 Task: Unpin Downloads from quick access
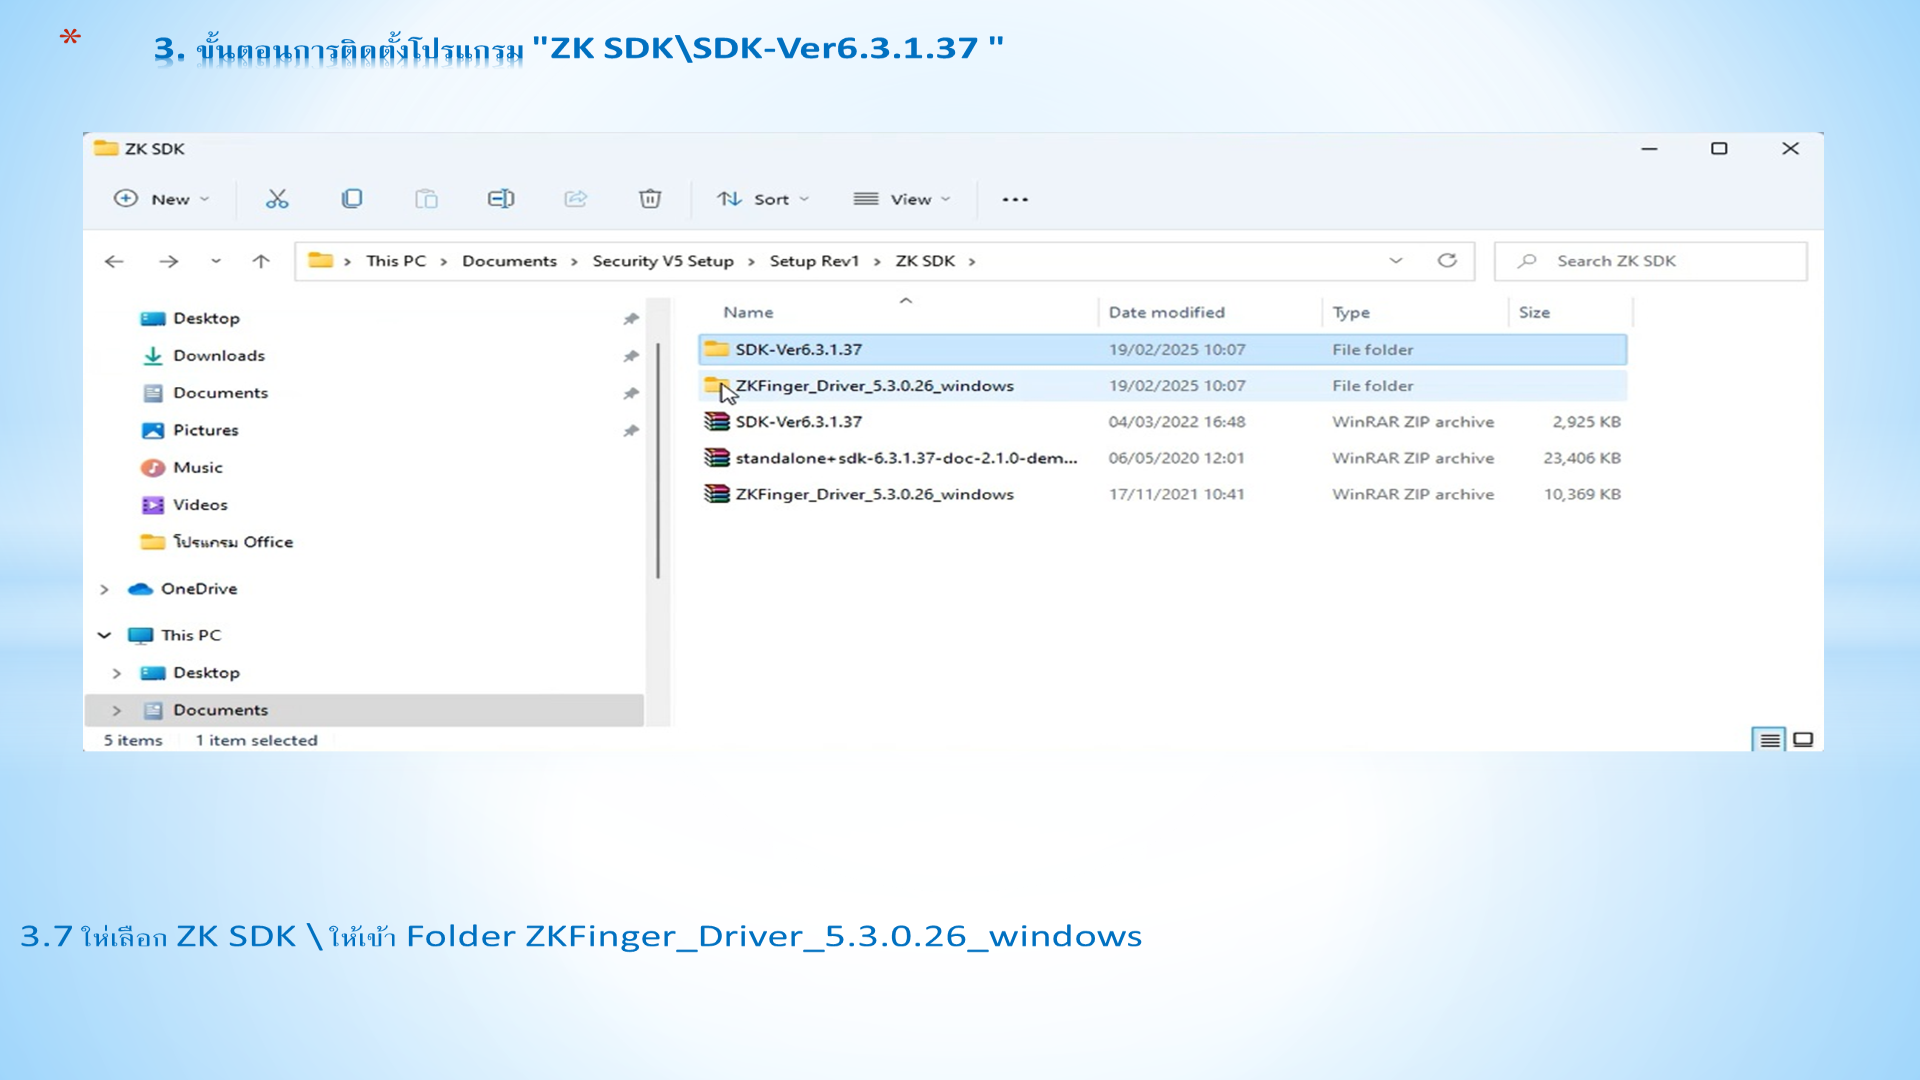(x=631, y=356)
